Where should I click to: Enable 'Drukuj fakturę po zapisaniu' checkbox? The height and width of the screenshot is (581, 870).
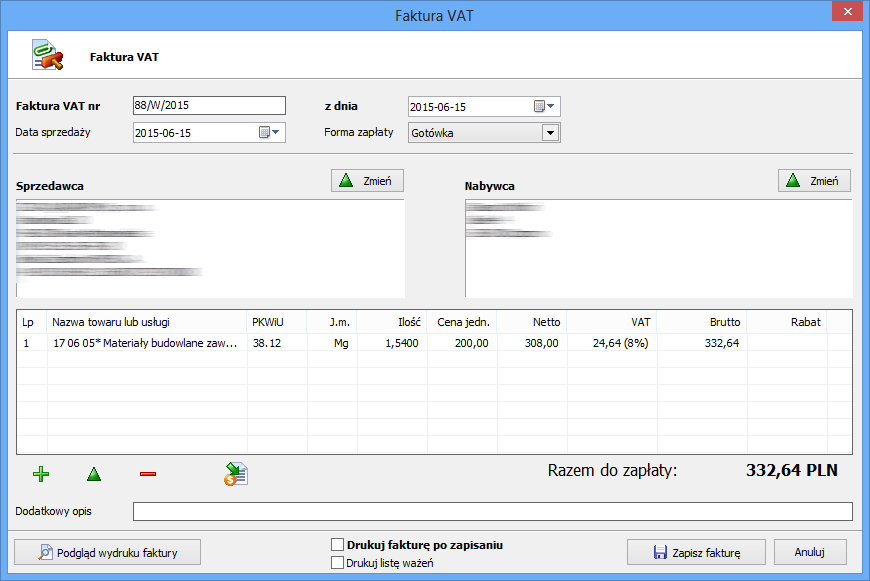tap(338, 546)
